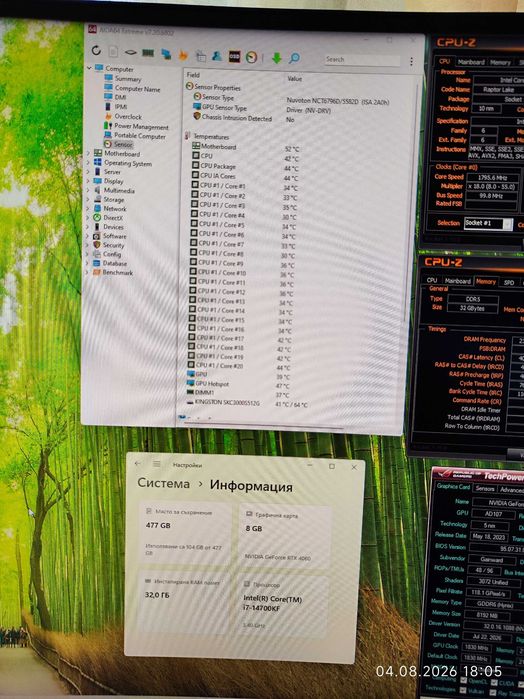Click the GPU Hotspot row icon
Image resolution: width=524 pixels, height=699 pixels.
pos(191,383)
